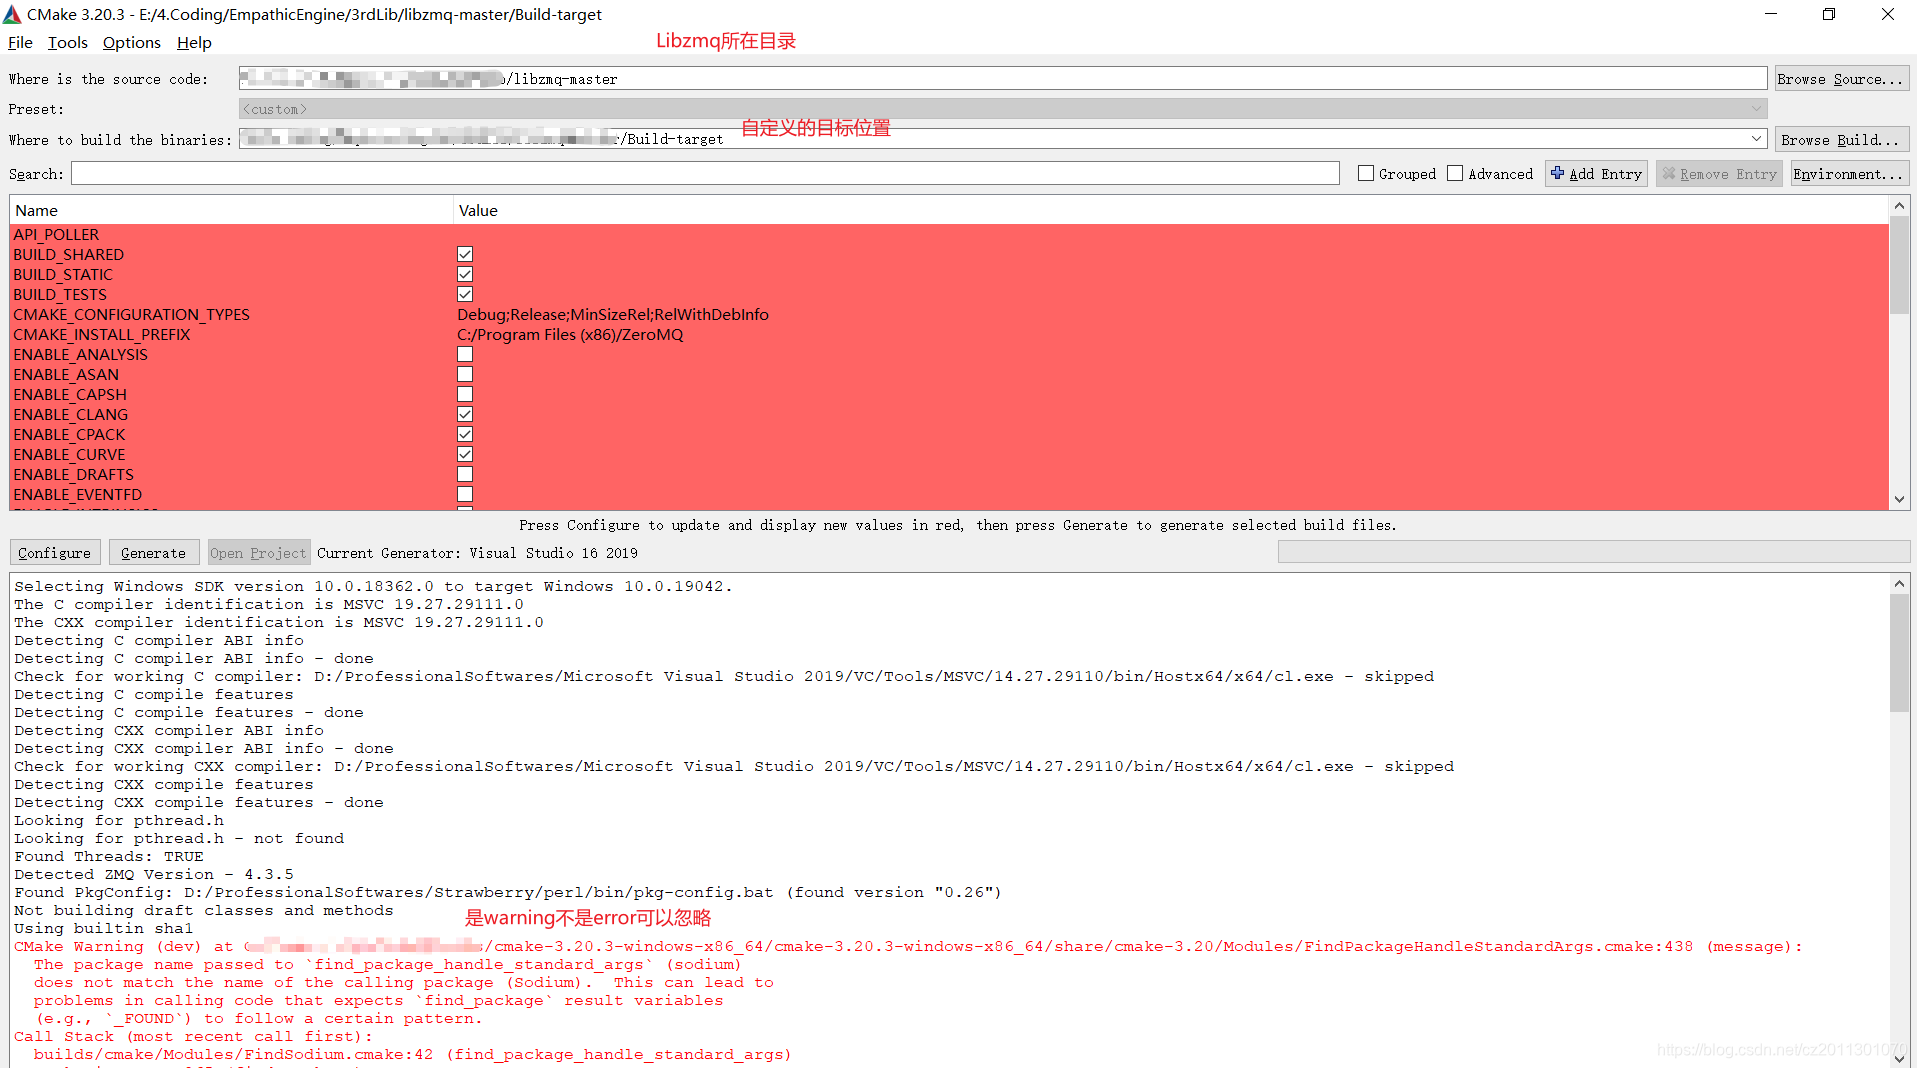
Task: Click the CMake logo icon in title bar
Action: click(10, 14)
